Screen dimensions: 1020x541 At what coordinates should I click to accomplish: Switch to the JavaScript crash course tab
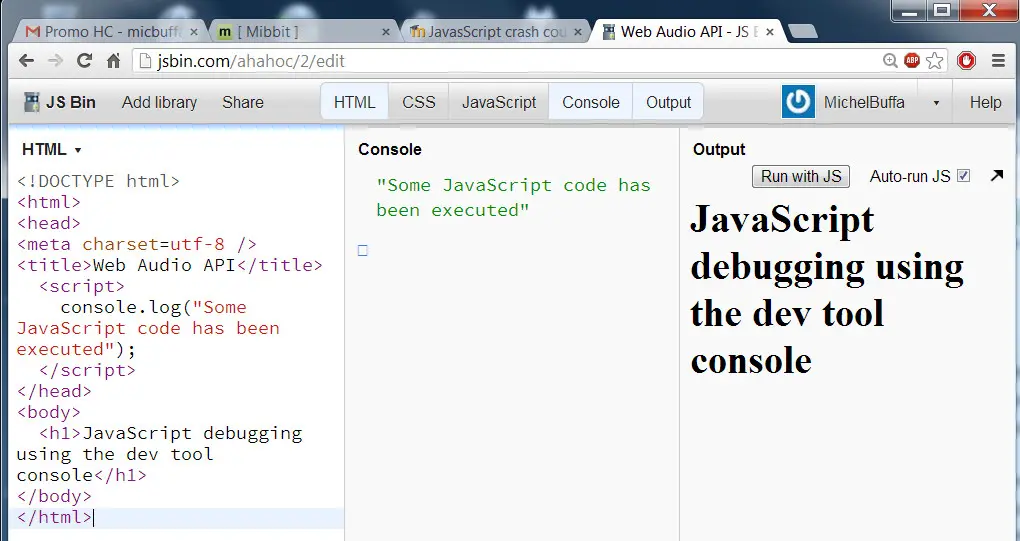[496, 32]
